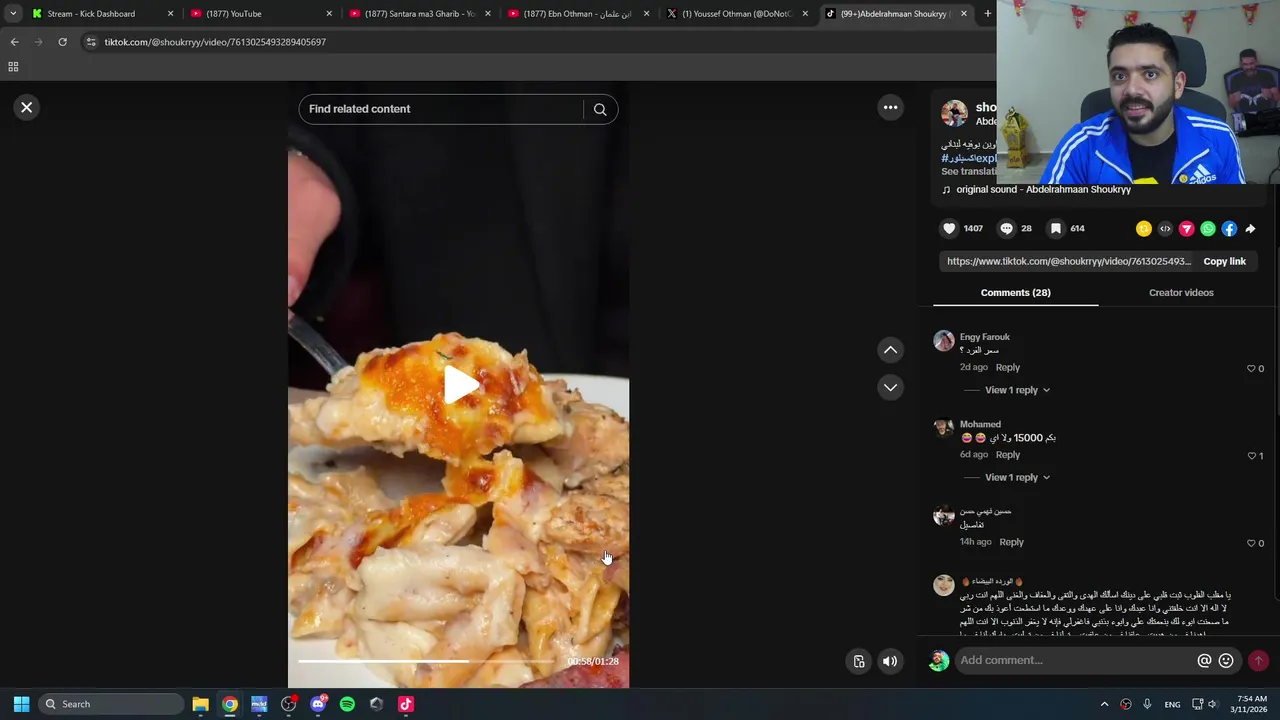Image resolution: width=1280 pixels, height=720 pixels.
Task: Save video with the bookmark icon
Action: click(1055, 229)
